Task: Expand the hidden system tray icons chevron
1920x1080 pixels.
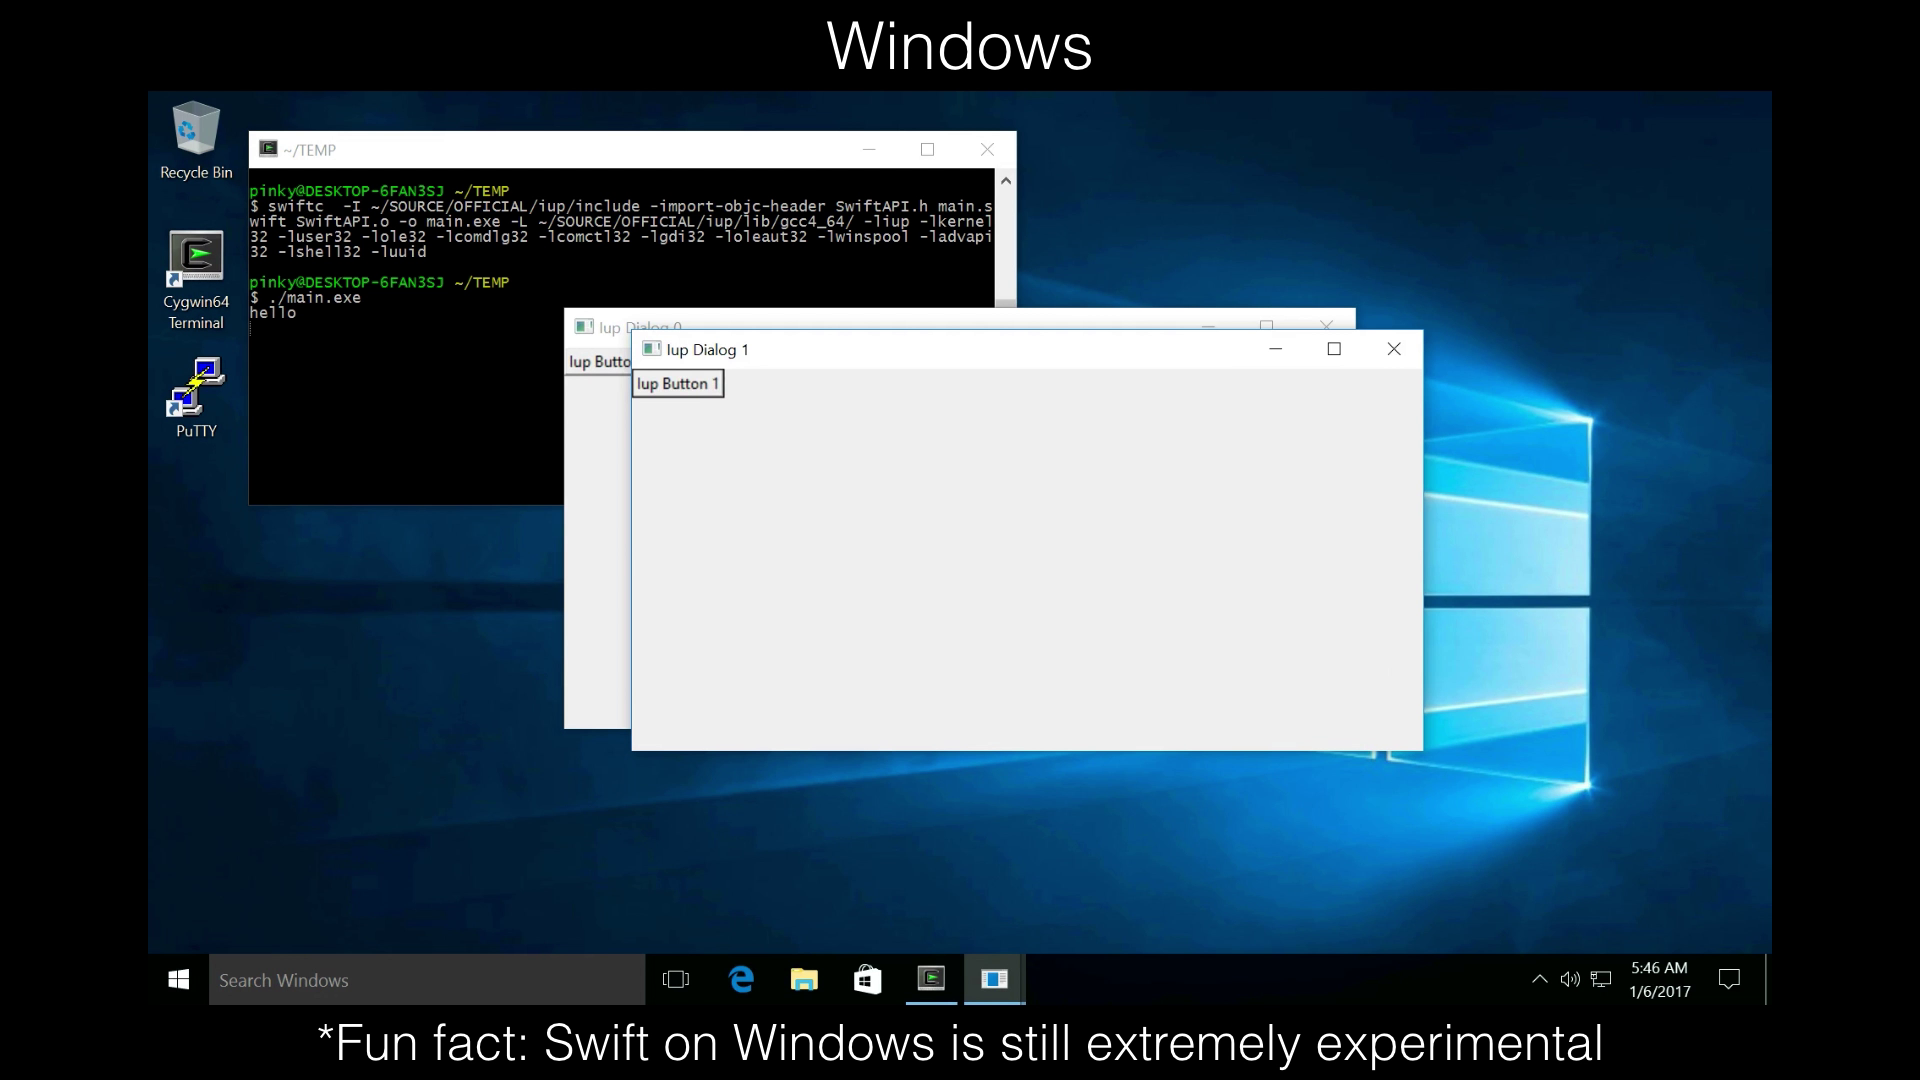Action: (1540, 980)
